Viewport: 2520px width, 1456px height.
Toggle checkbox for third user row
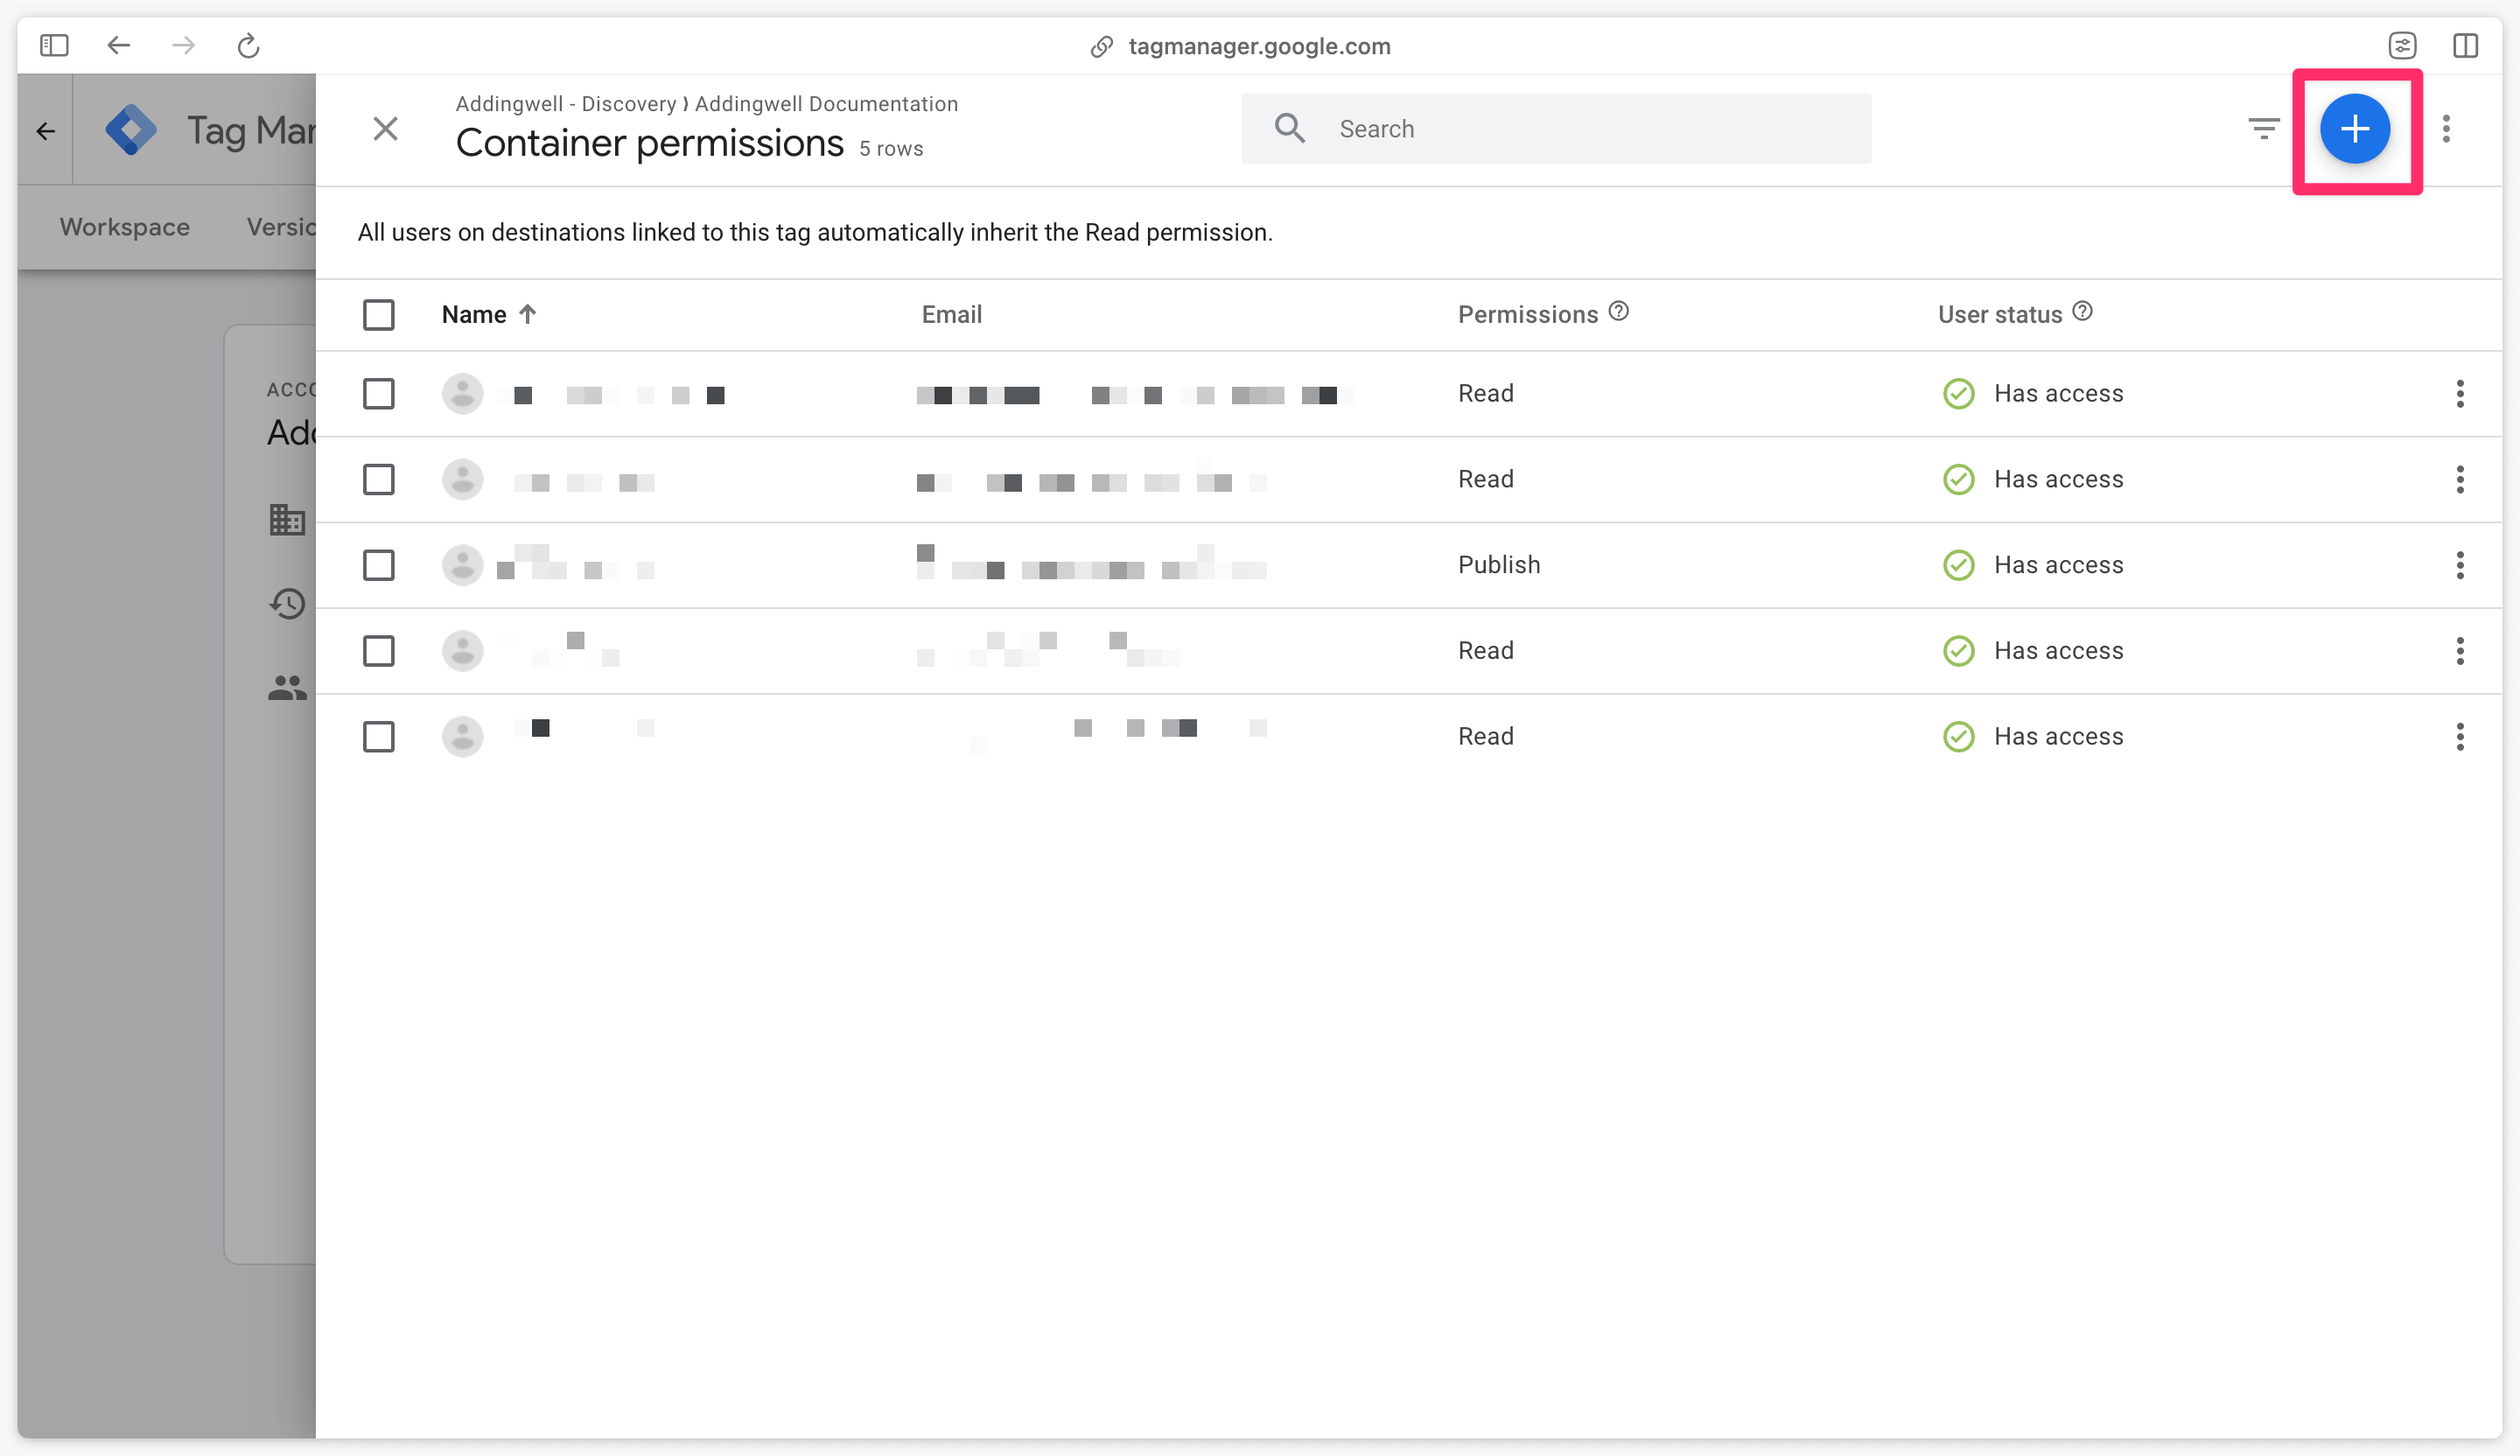tap(380, 565)
